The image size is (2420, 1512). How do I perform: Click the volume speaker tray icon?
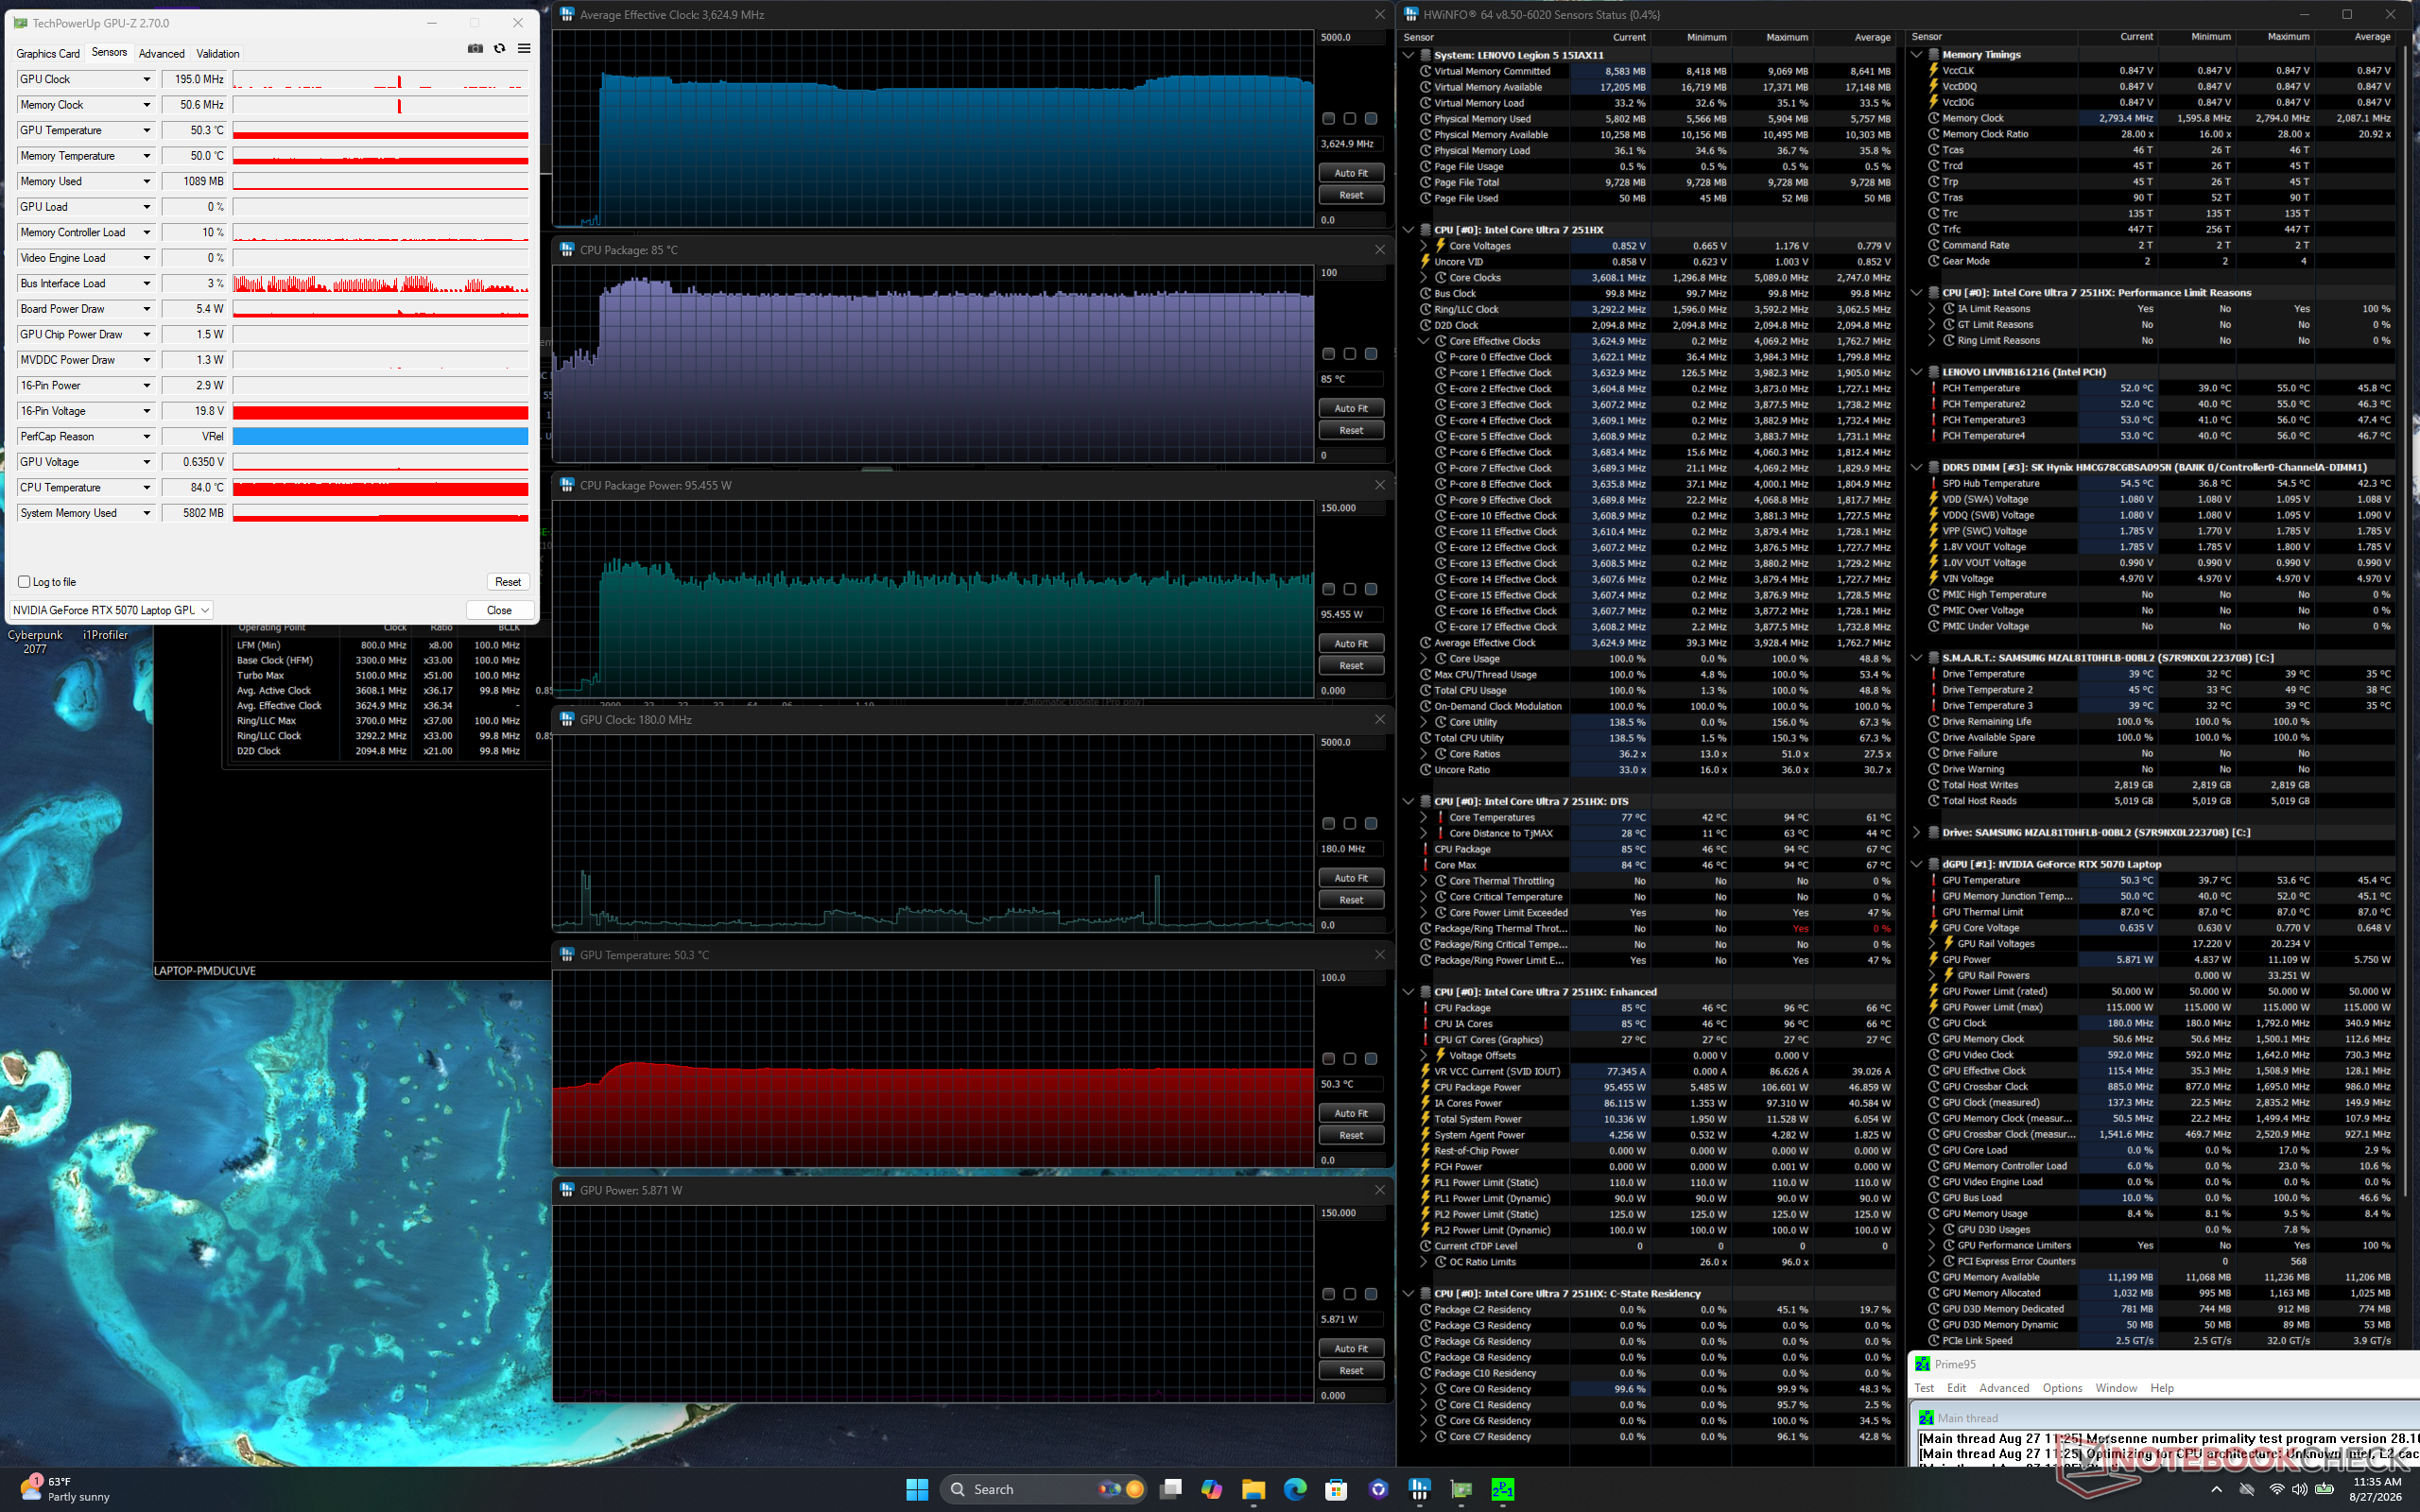[x=2299, y=1489]
